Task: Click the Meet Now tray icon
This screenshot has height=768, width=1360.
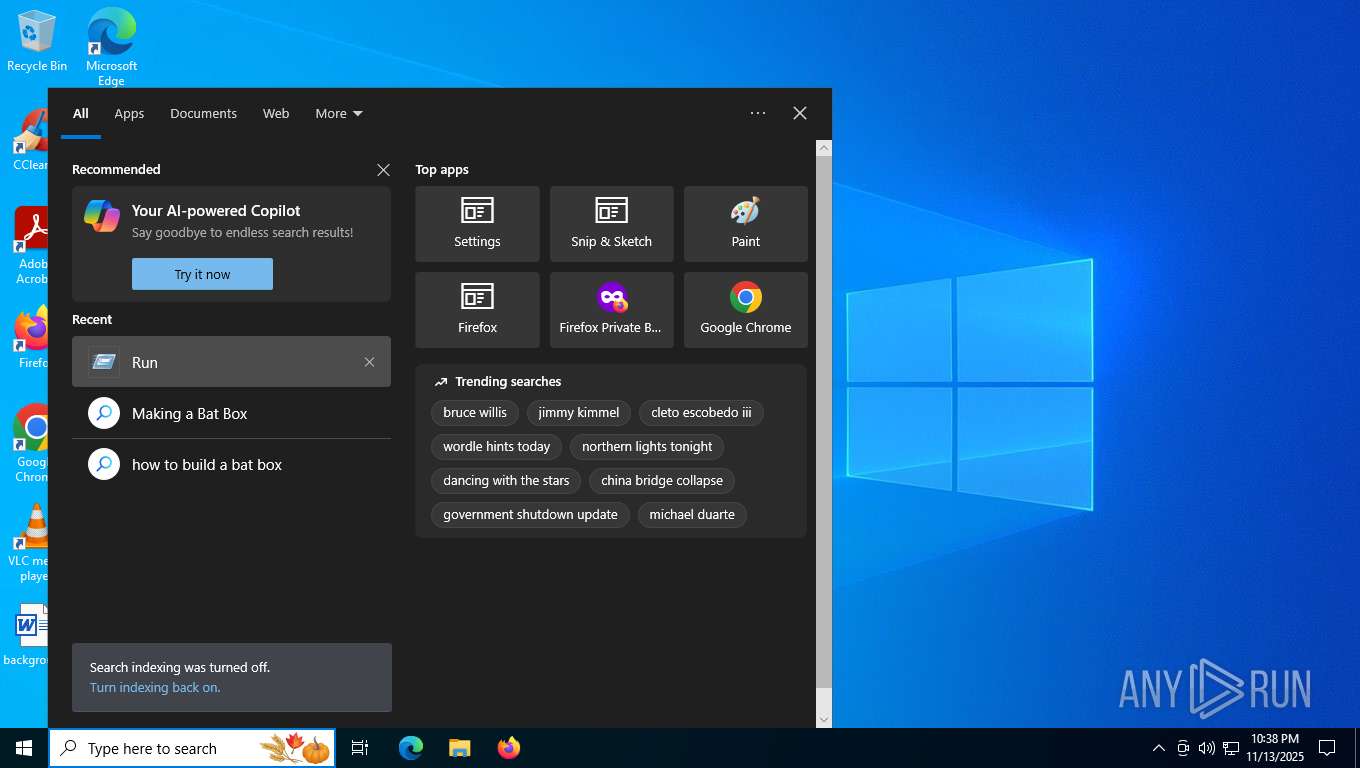Action: tap(1183, 748)
